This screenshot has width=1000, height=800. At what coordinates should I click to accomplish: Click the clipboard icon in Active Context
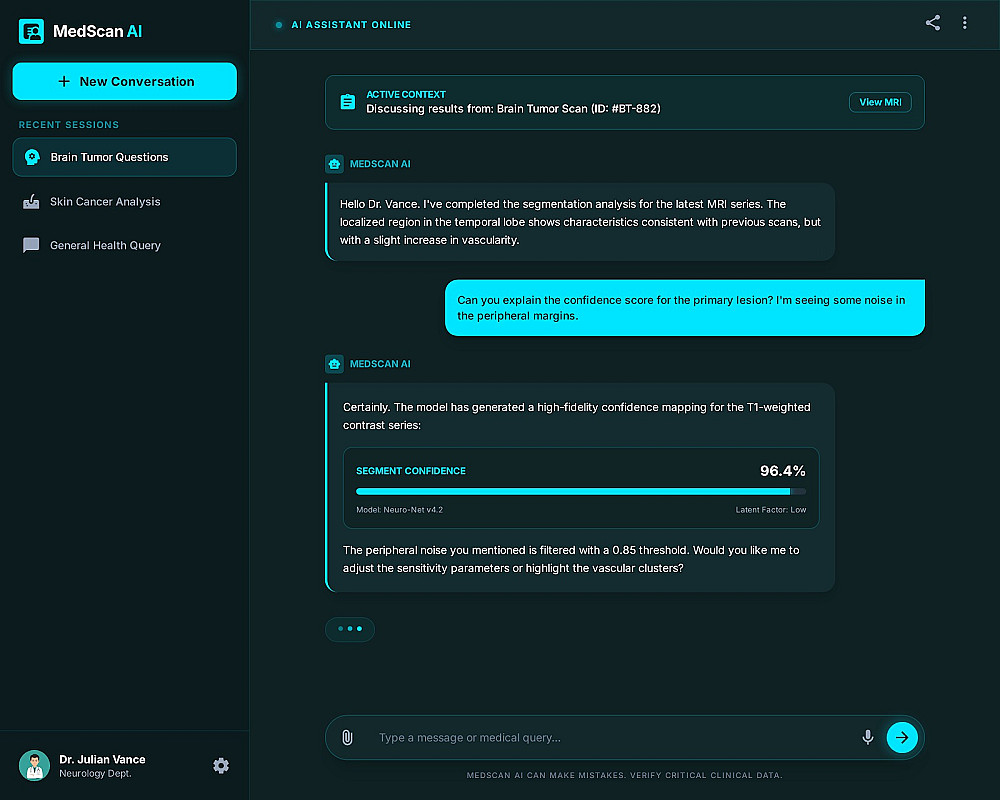(348, 102)
